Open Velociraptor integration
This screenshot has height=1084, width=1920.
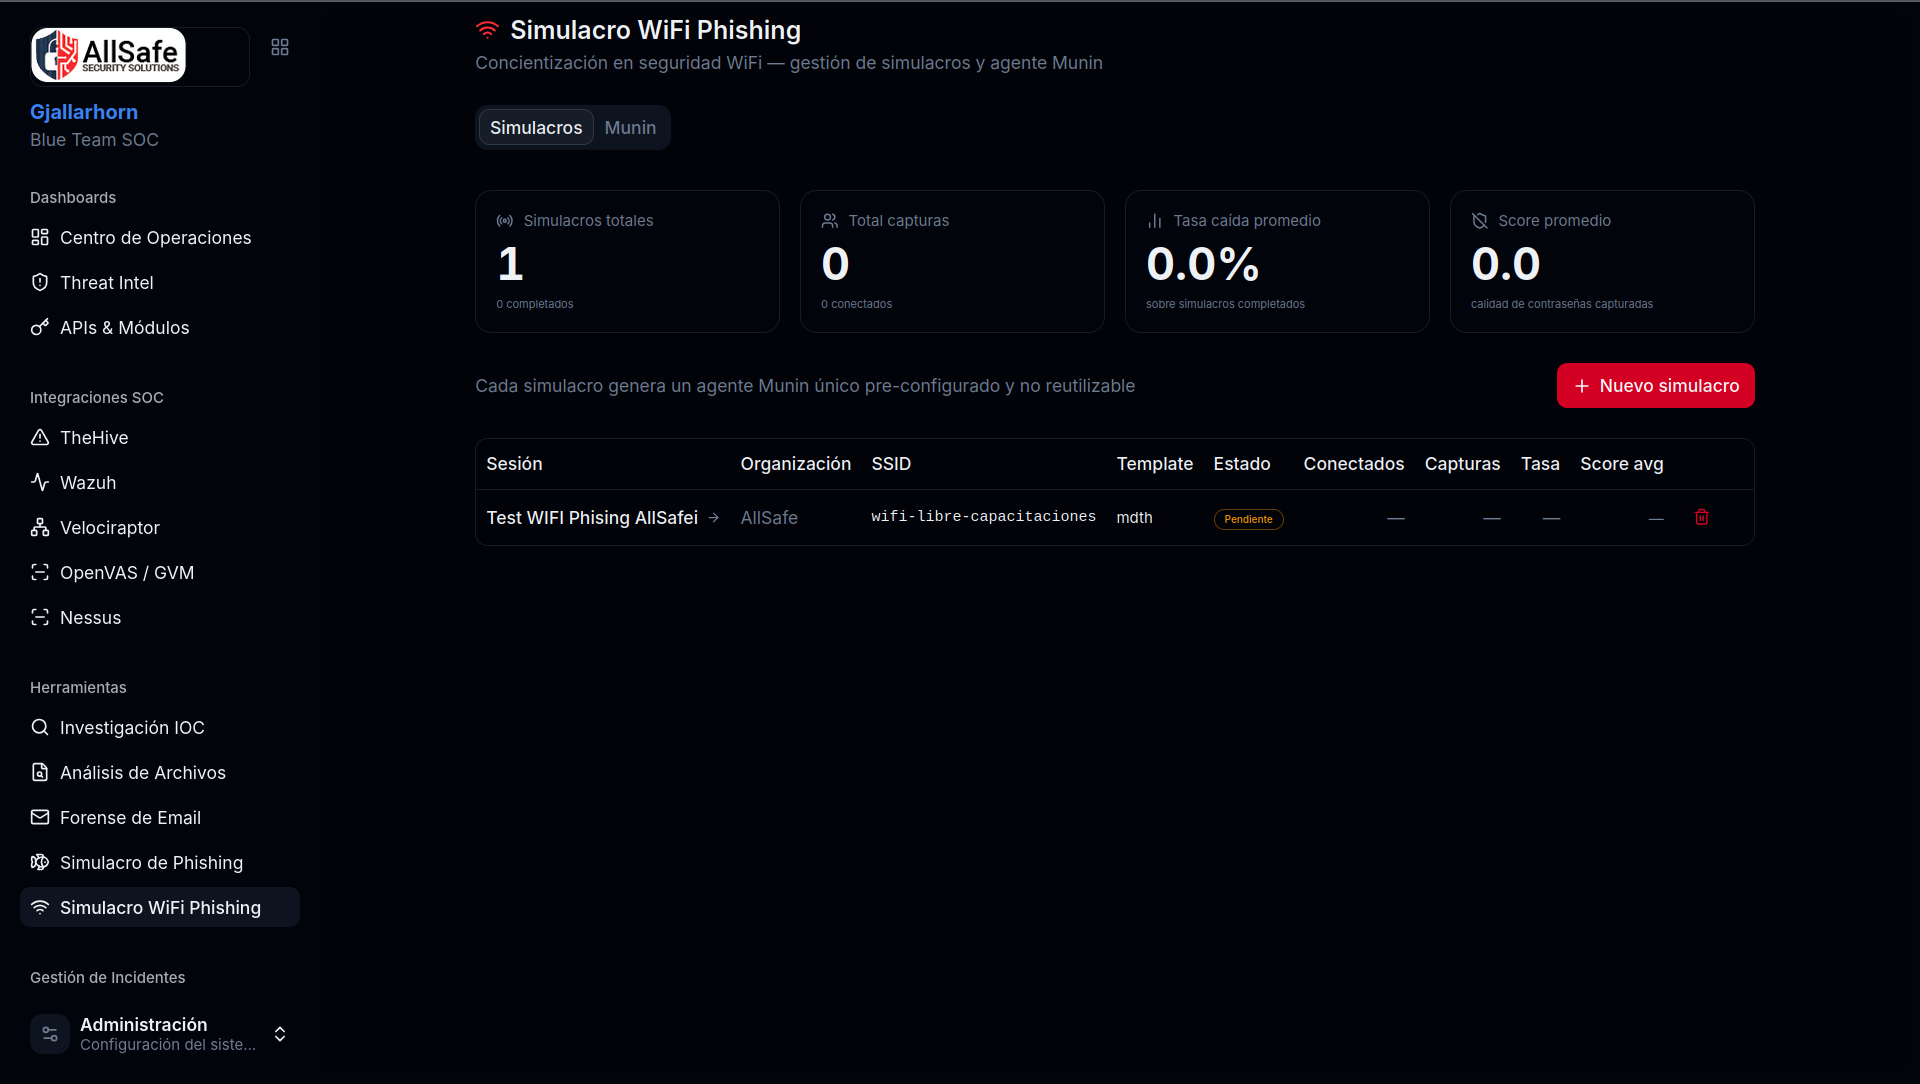(x=160, y=527)
